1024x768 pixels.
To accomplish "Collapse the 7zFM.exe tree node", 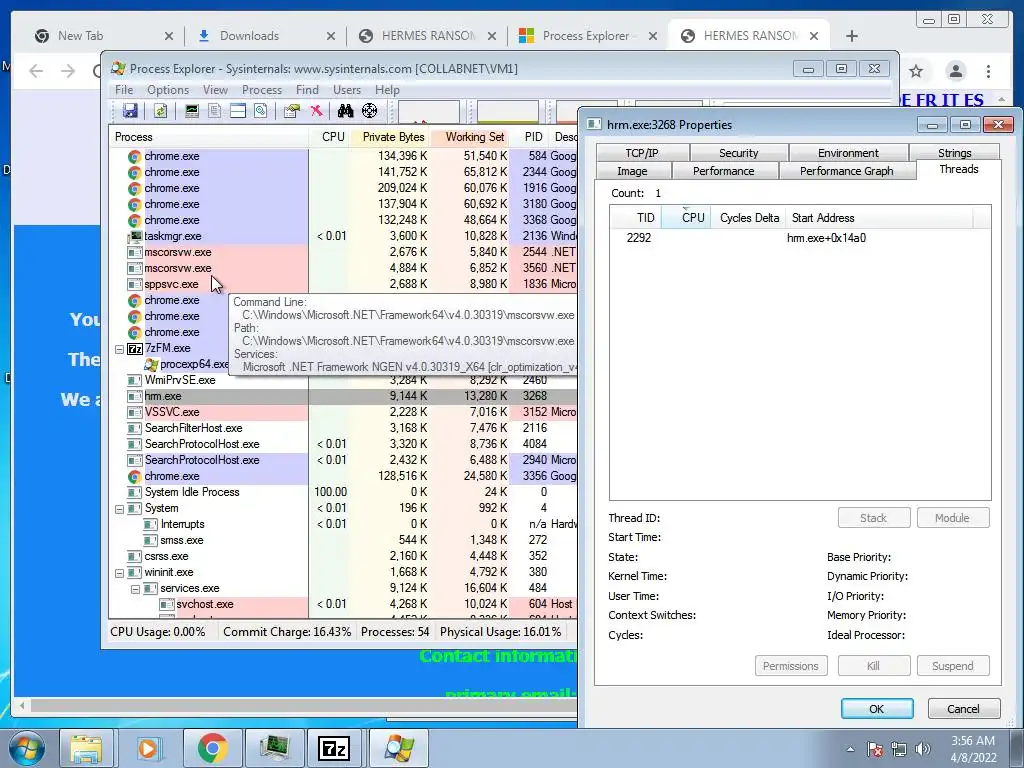I will pos(120,349).
